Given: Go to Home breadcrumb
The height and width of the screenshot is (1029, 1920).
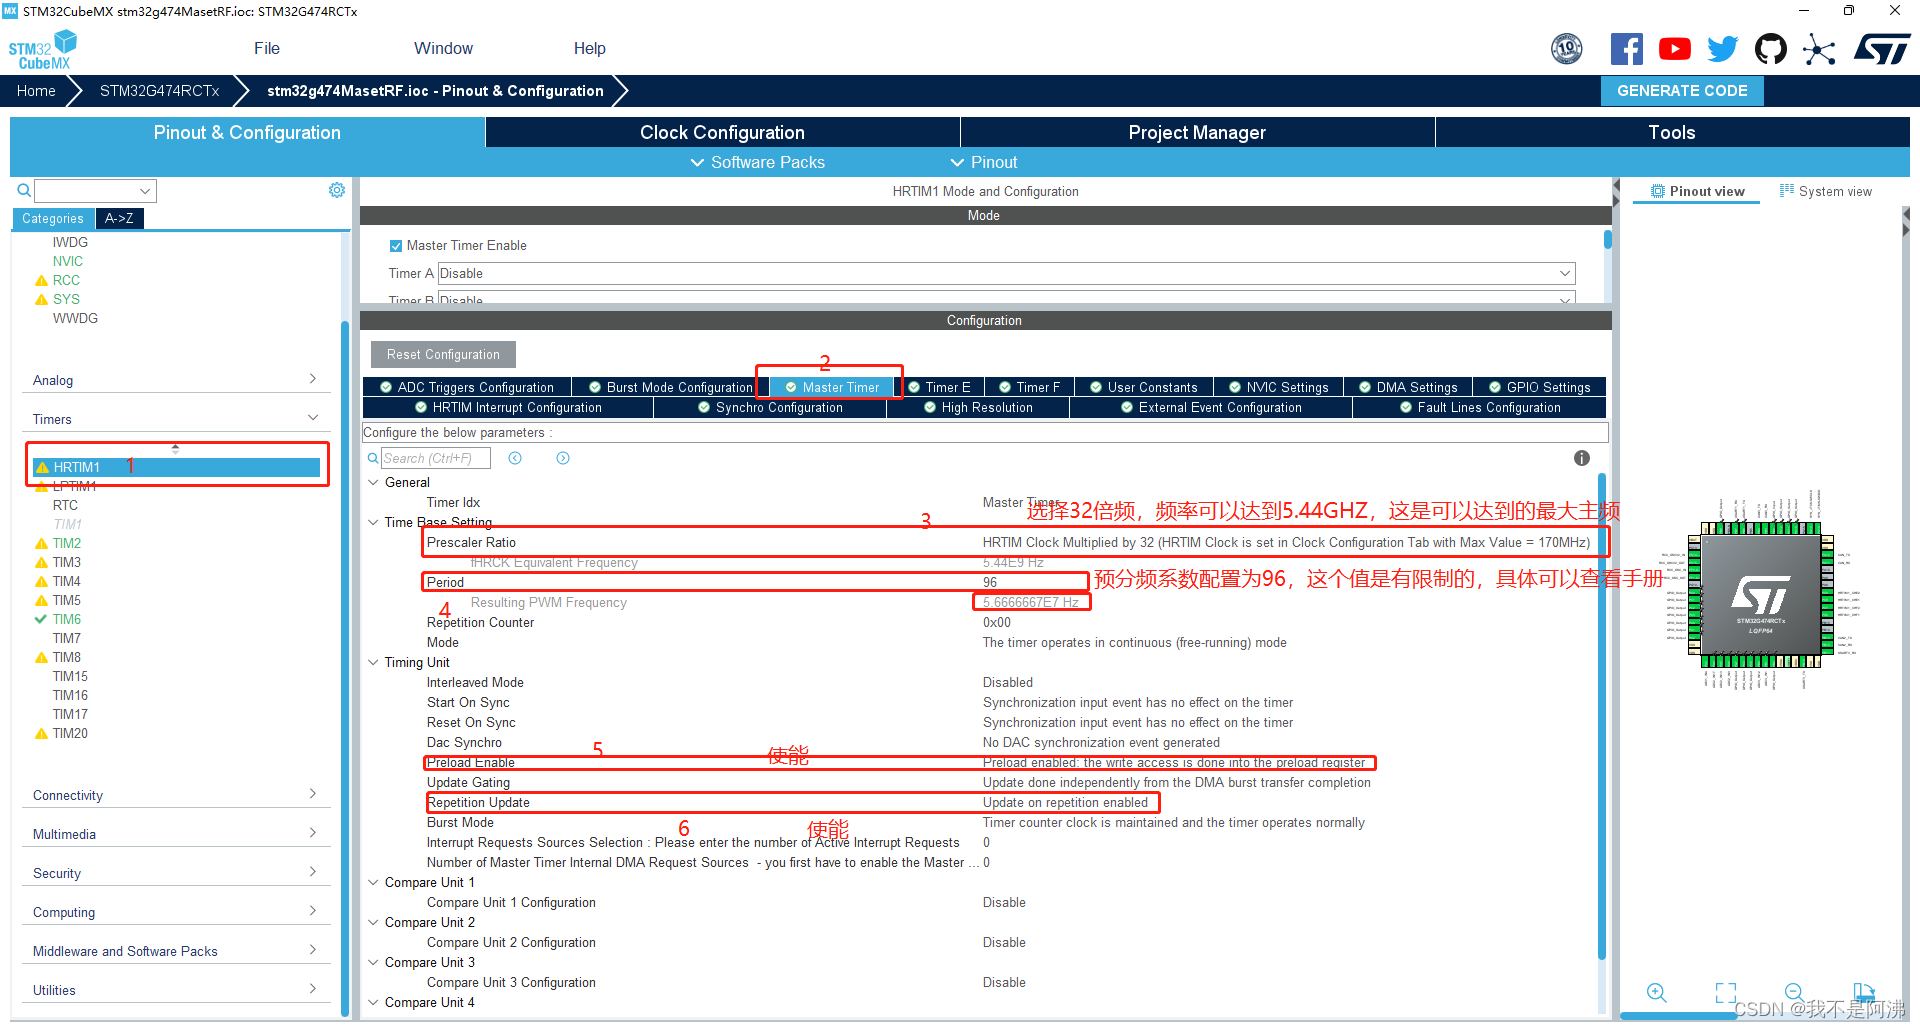Looking at the screenshot, I should pyautogui.click(x=36, y=90).
